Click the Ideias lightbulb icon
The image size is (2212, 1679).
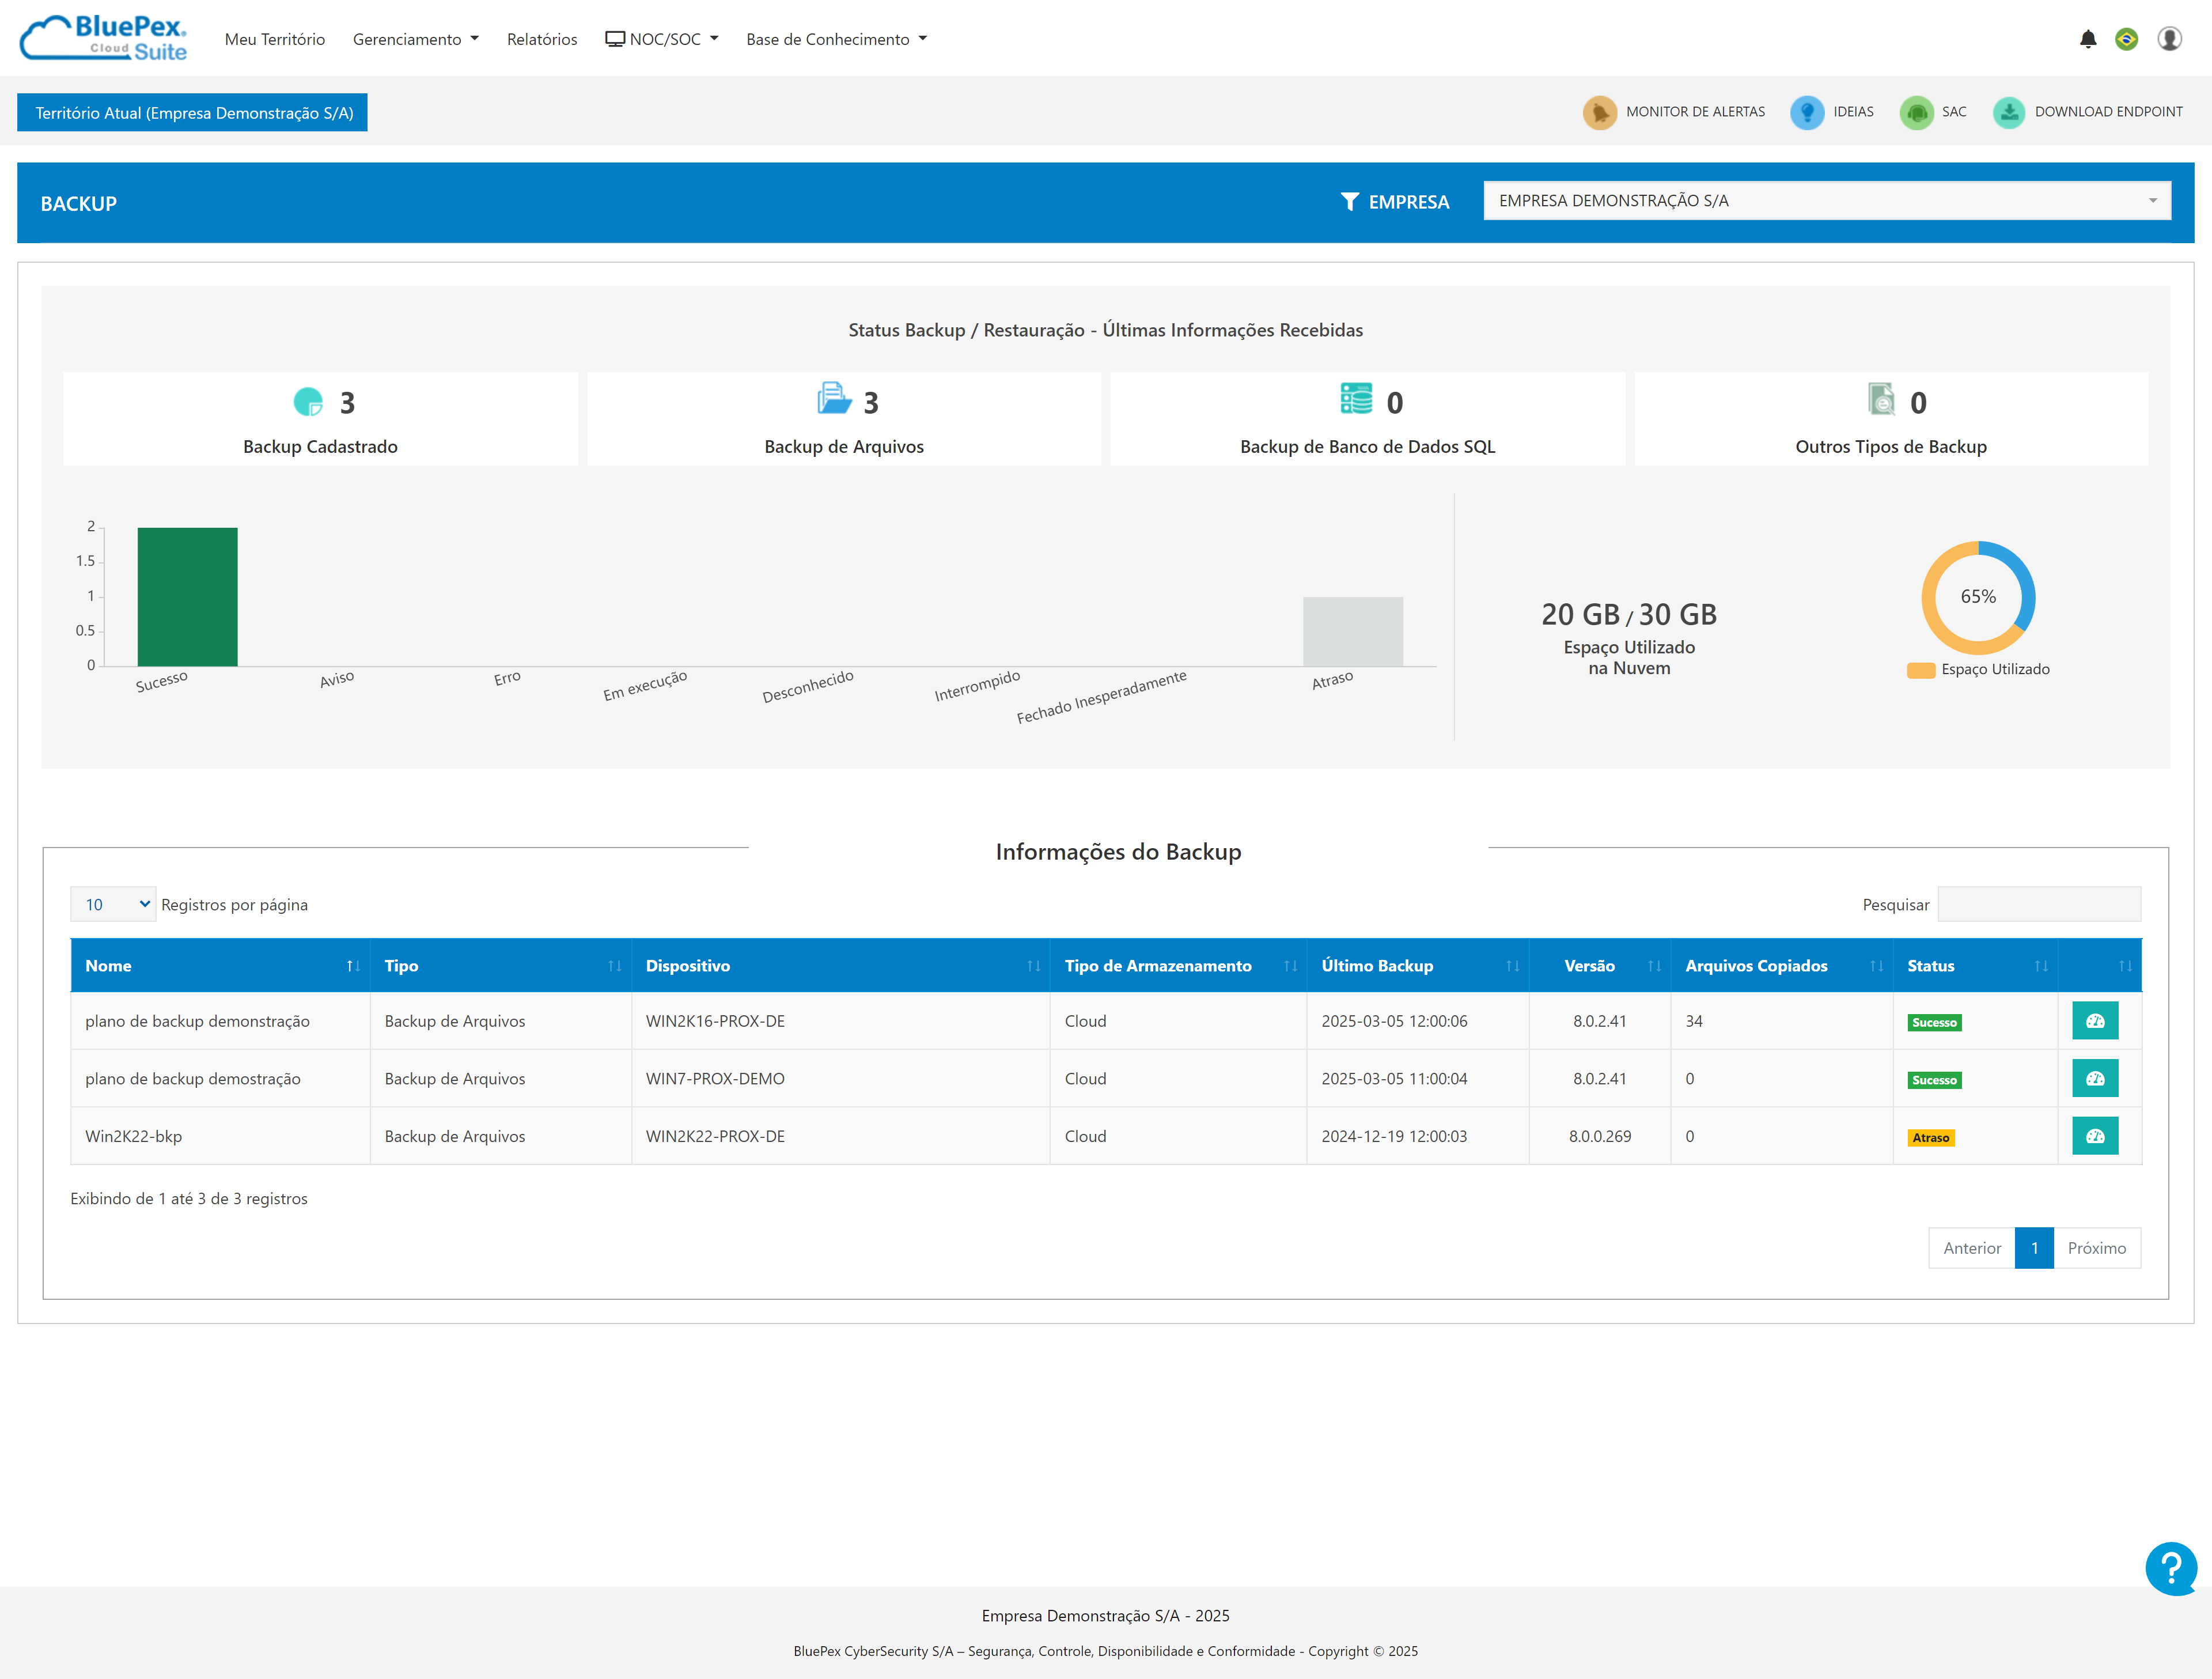point(1807,112)
